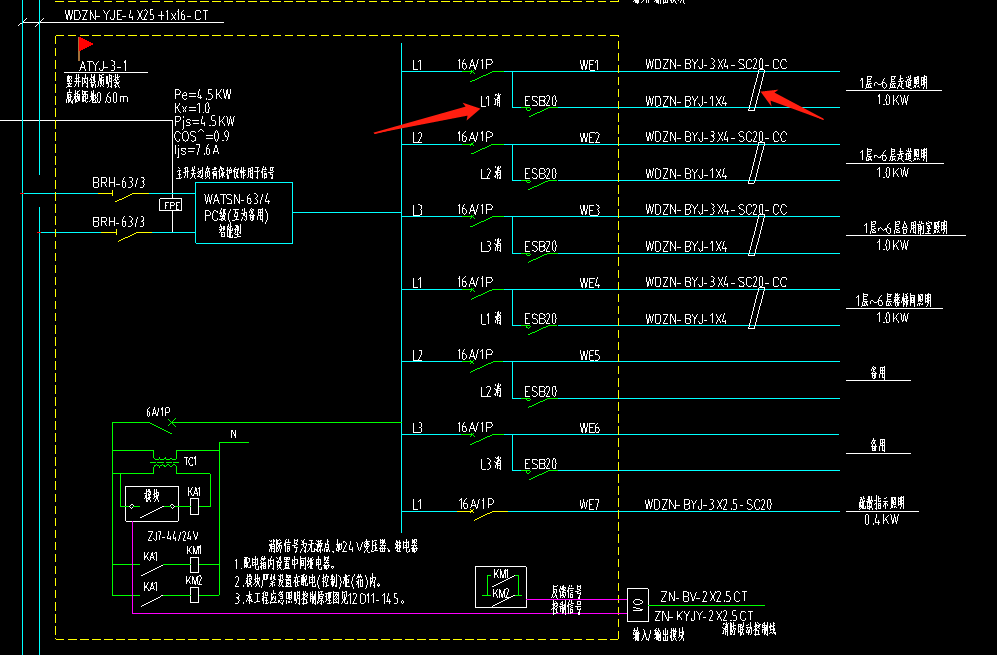Select the 备用 label on WE6 row

(878, 445)
